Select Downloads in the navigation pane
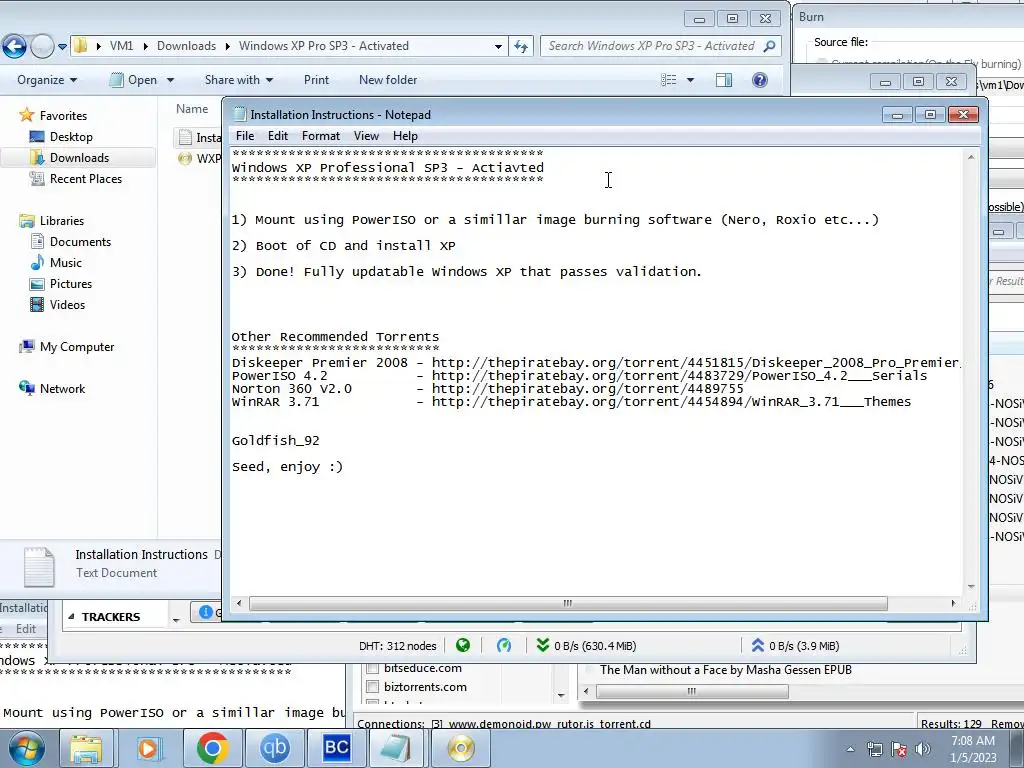 pos(79,157)
